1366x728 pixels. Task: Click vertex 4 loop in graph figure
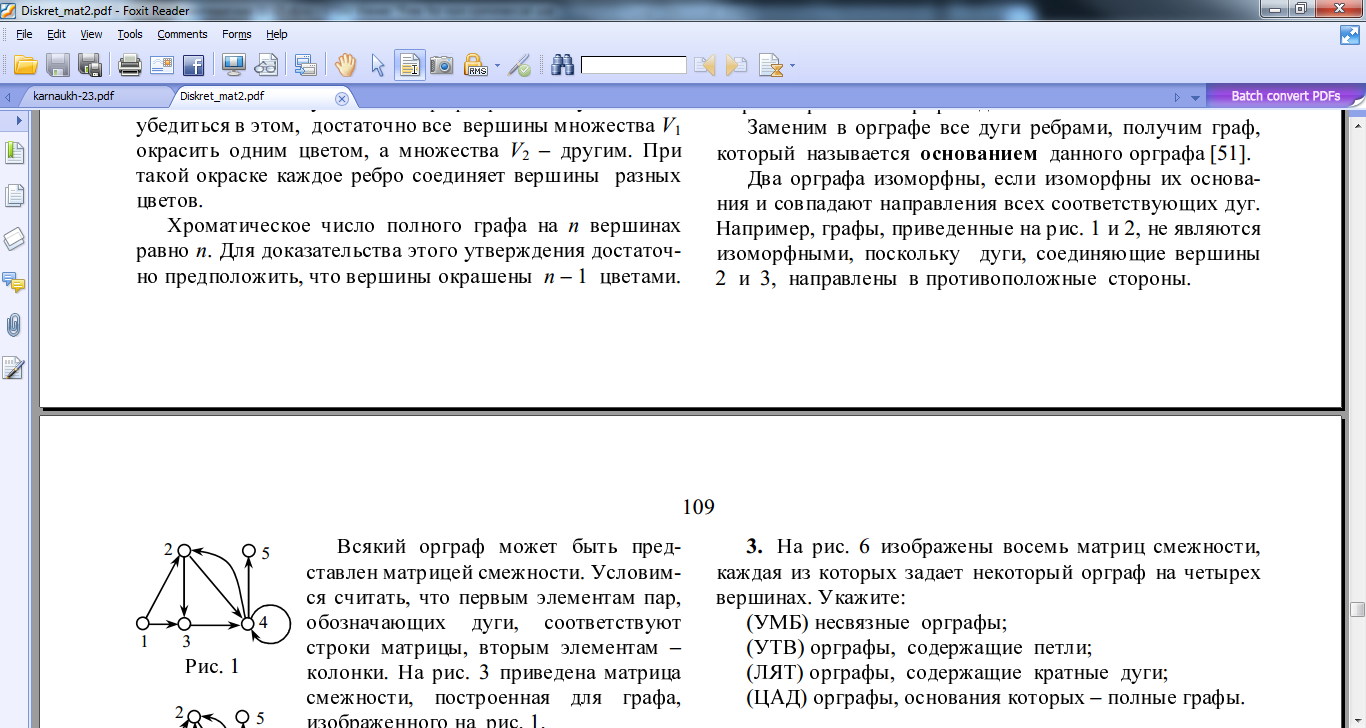click(x=270, y=623)
